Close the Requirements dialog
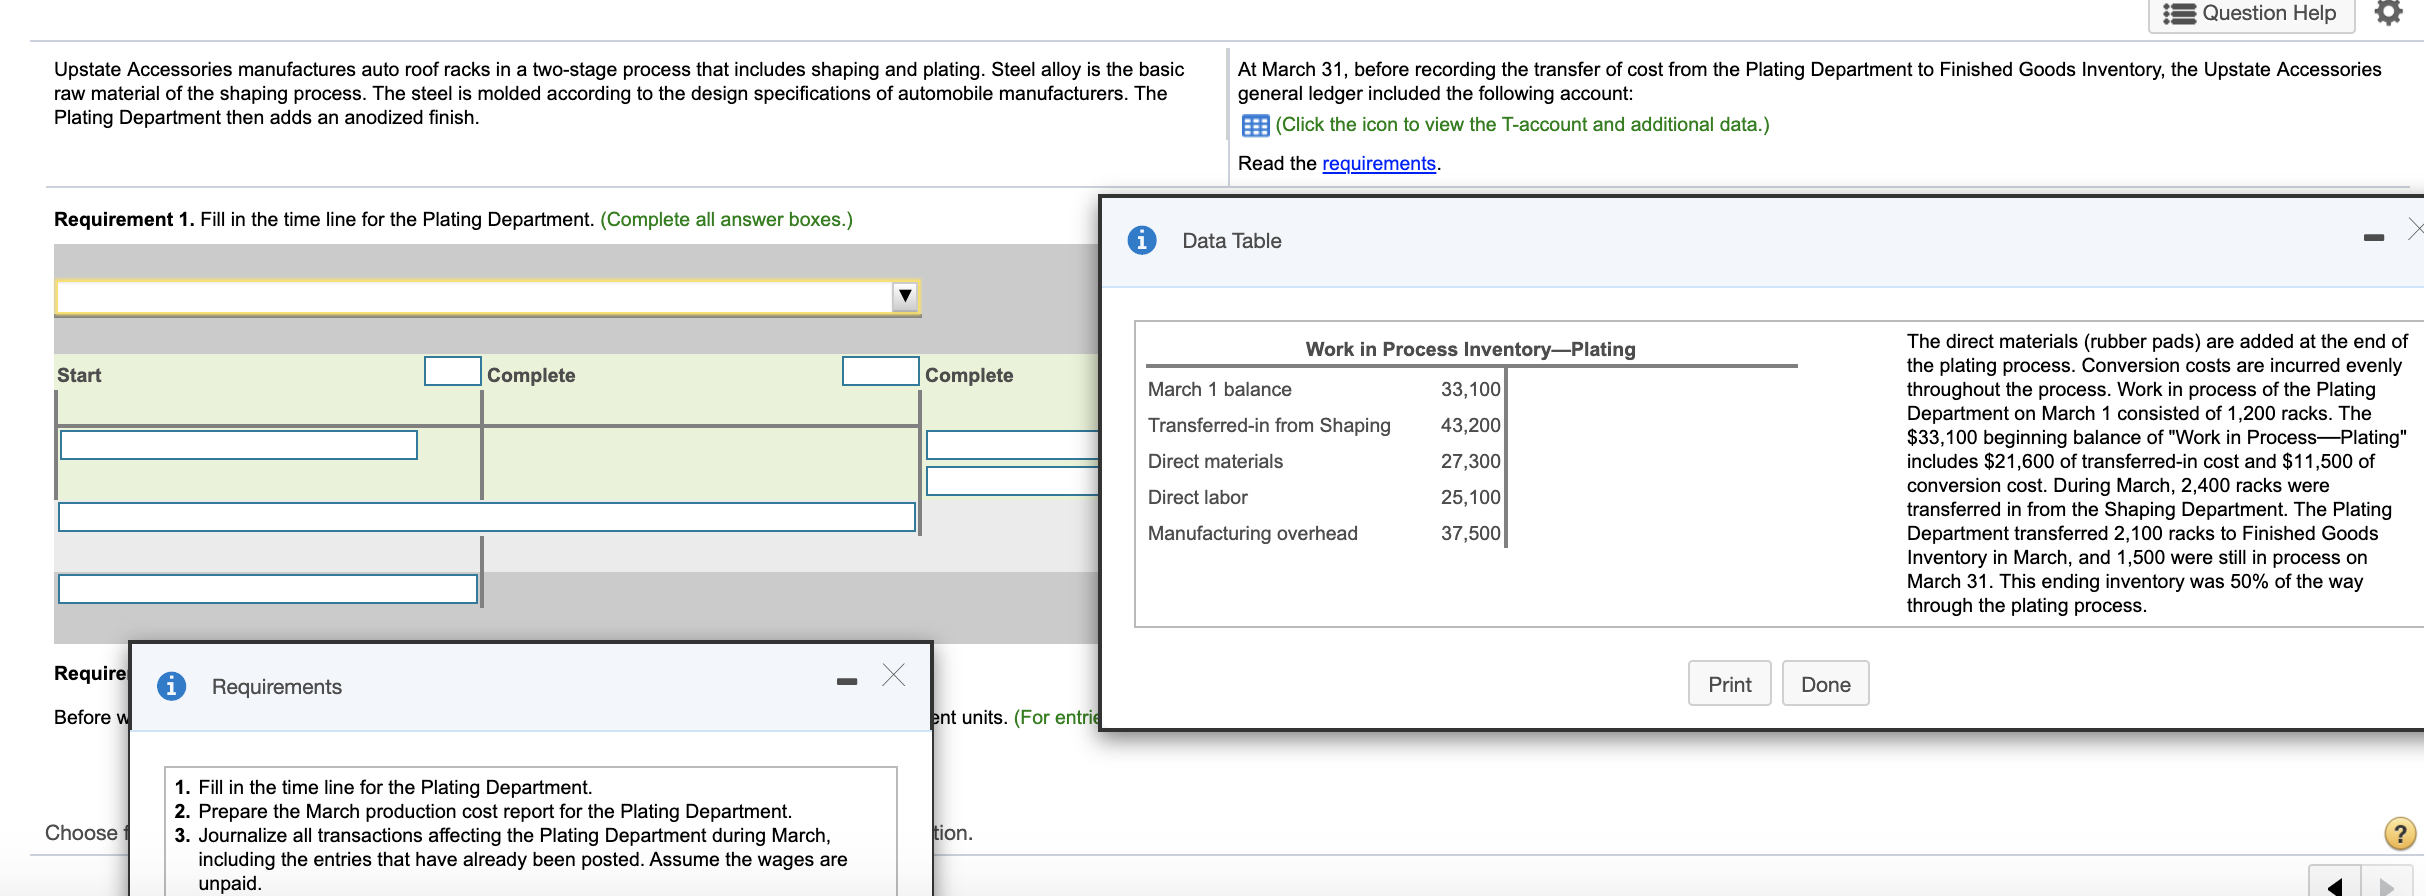Screen dimensions: 2426x896 (x=894, y=676)
